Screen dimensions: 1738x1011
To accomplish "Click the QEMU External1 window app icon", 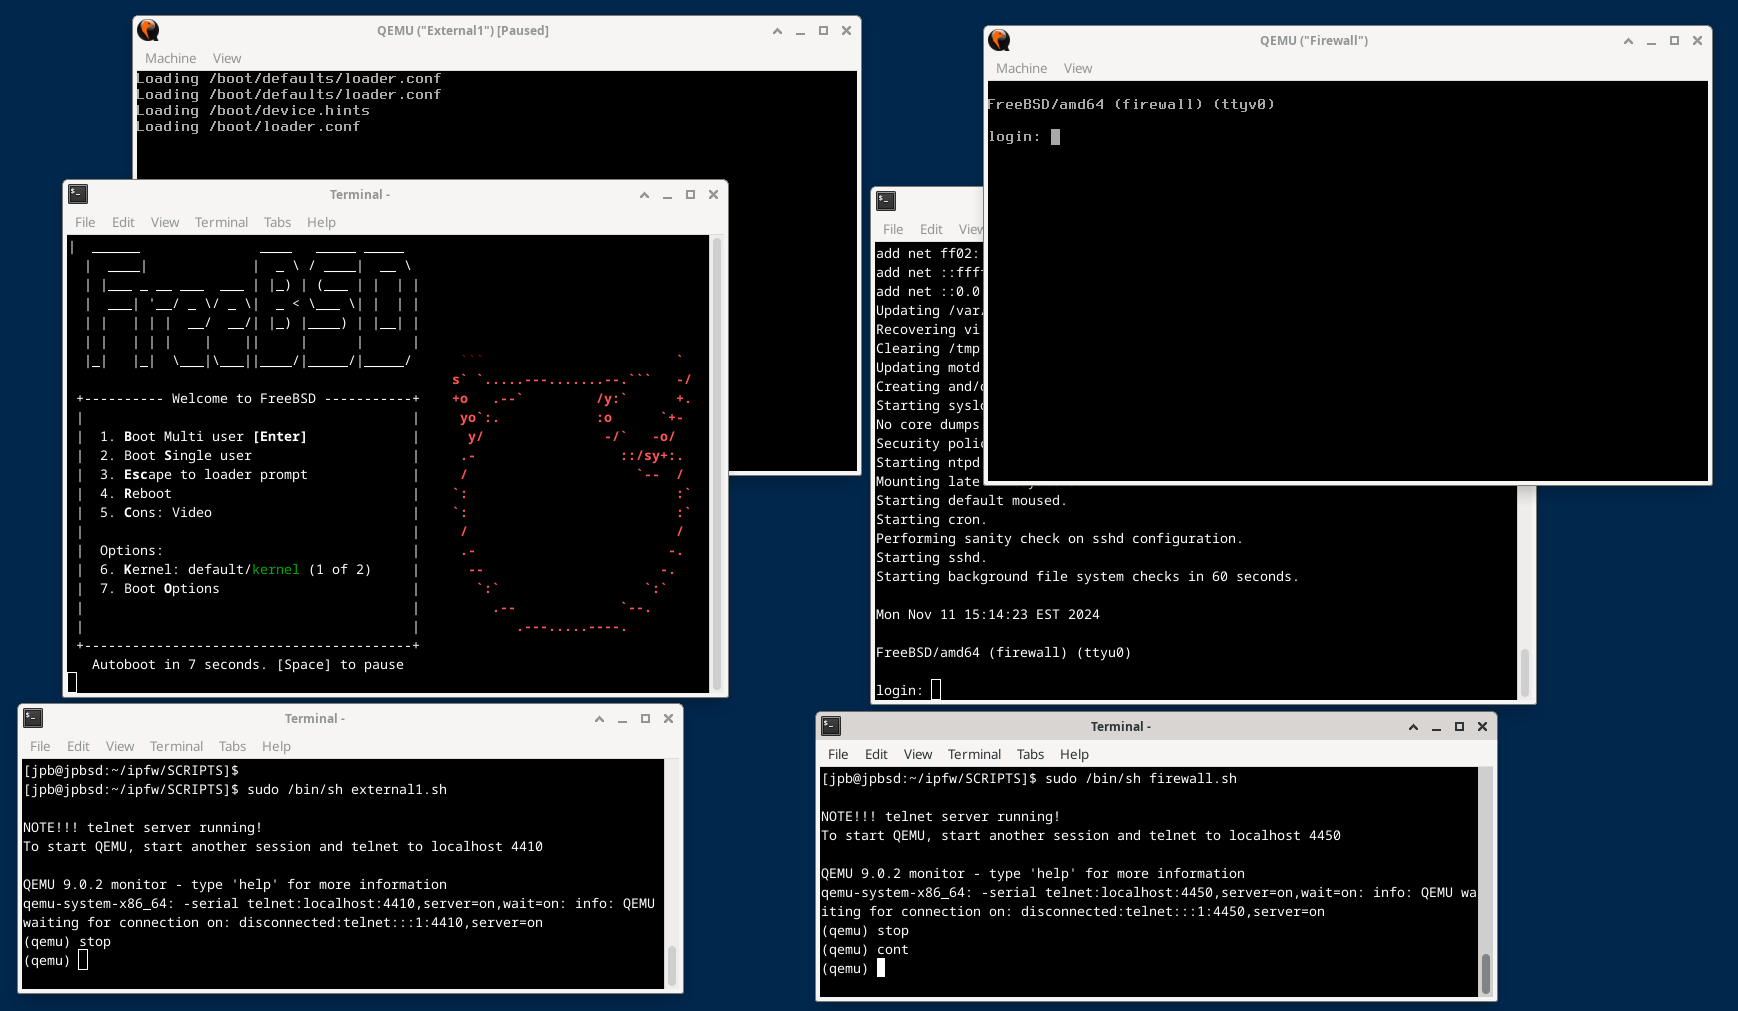I will 148,30.
